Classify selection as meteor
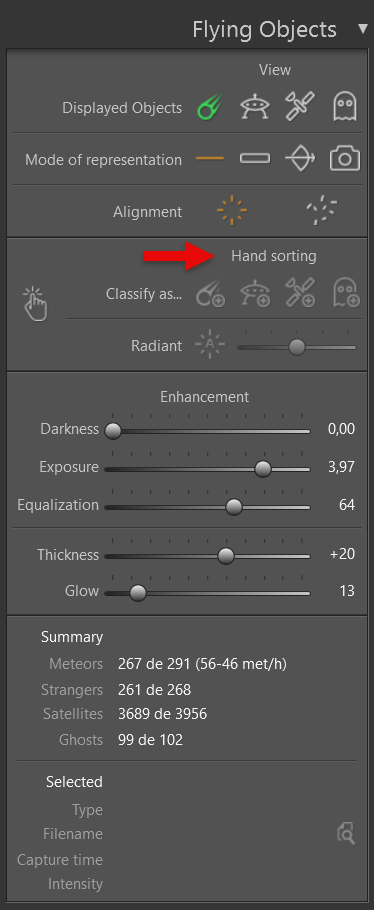The width and height of the screenshot is (374, 910). tap(210, 293)
